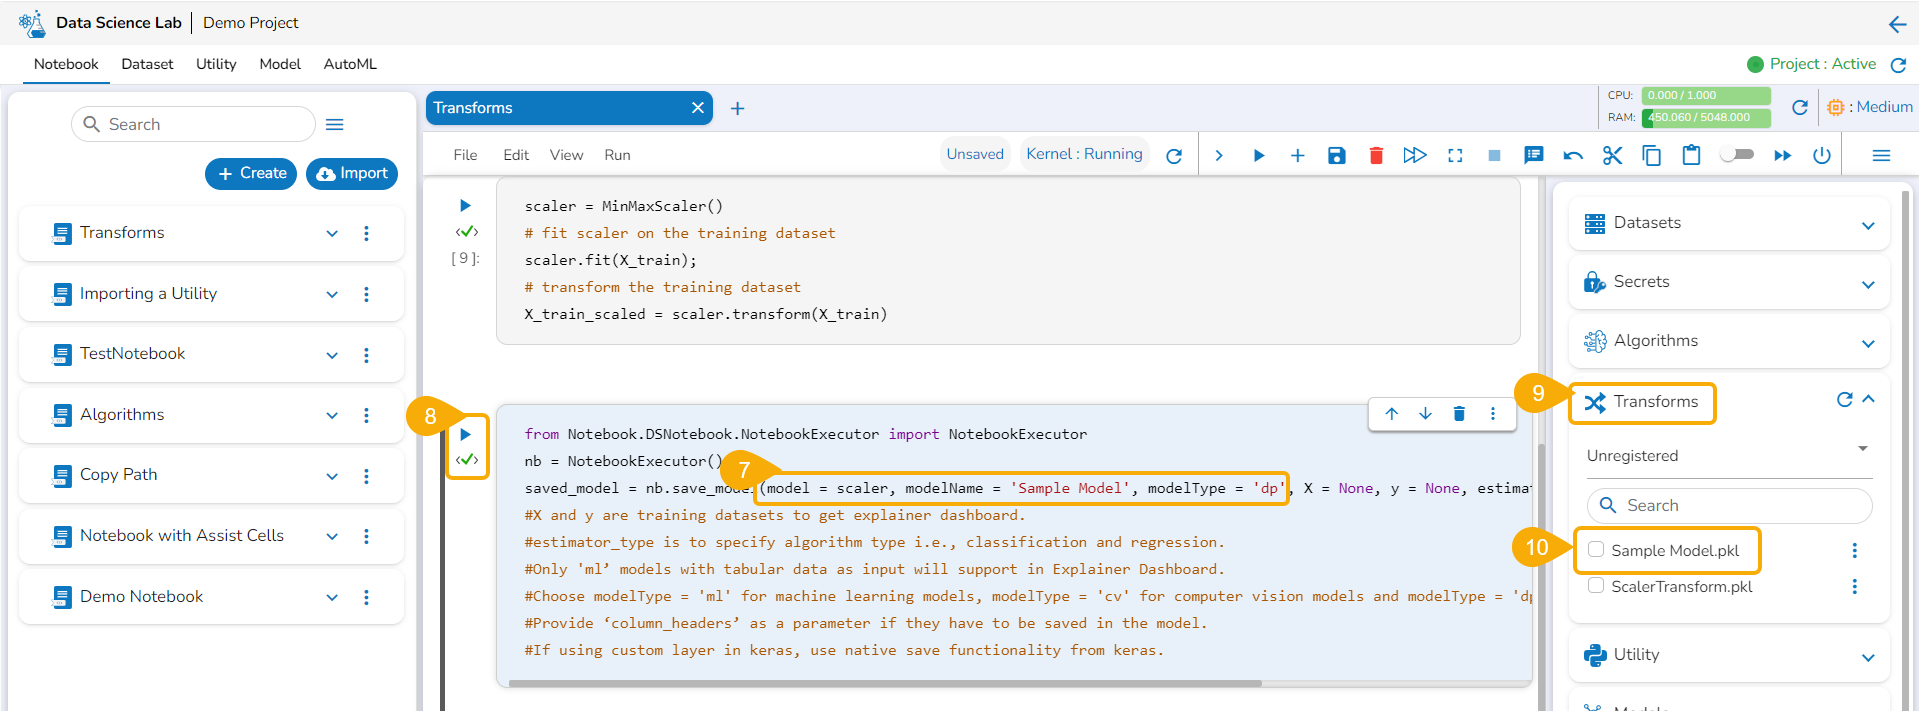Toggle the switch in notebook toolbar
The image size is (1919, 711).
tap(1737, 154)
